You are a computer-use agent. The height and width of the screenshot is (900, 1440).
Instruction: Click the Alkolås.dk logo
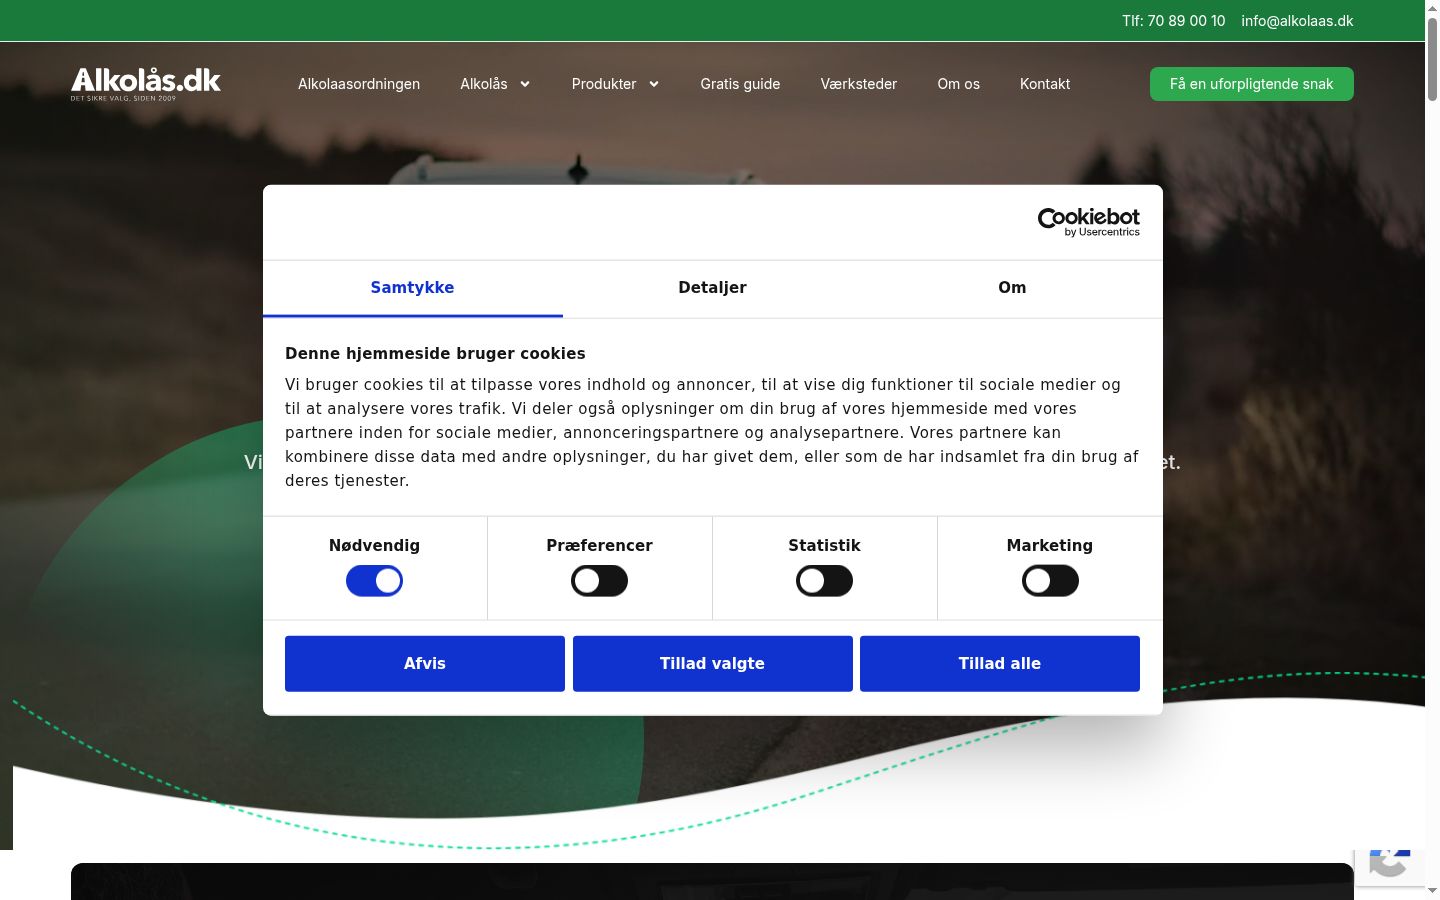tap(146, 84)
